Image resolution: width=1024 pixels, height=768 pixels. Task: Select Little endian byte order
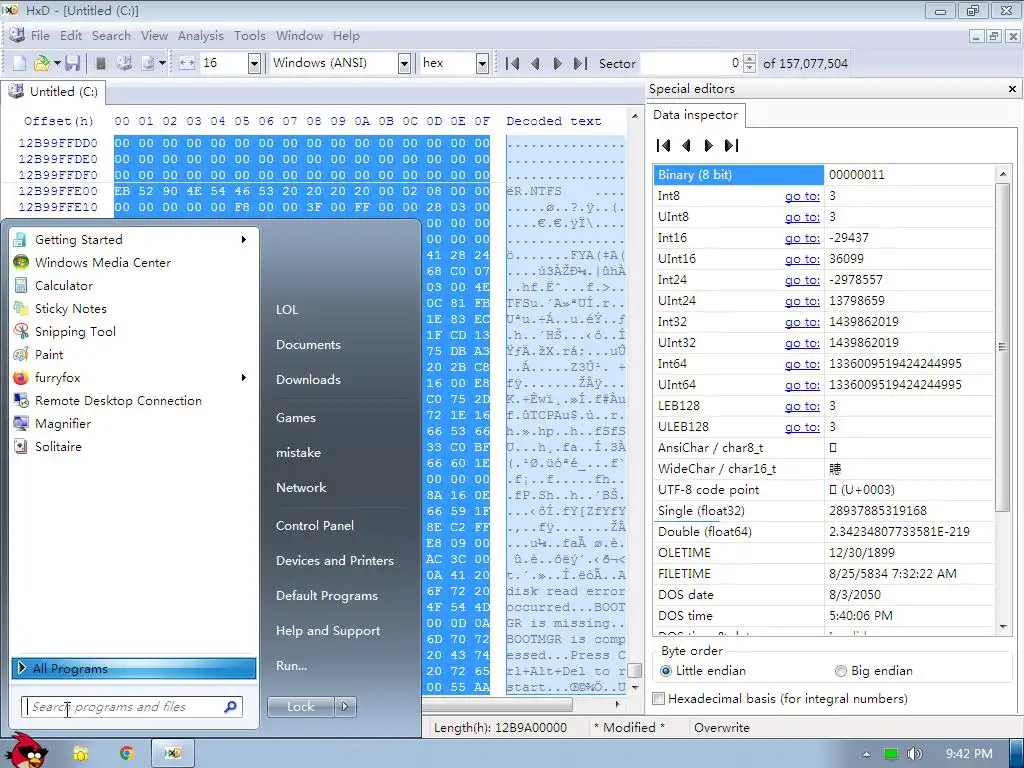(703, 671)
